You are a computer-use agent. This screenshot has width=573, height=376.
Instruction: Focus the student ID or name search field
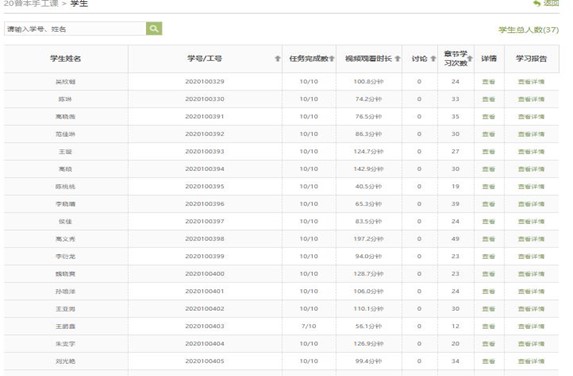tap(75, 29)
